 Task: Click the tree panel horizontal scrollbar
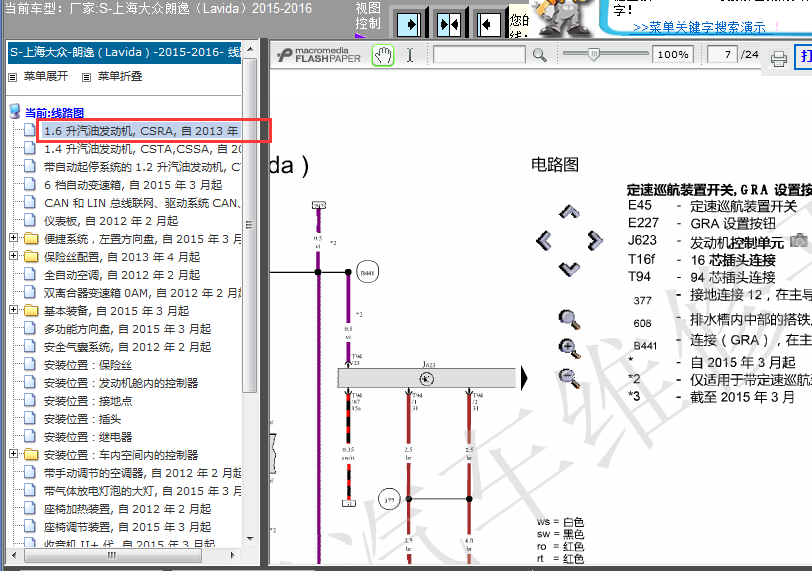112,555
